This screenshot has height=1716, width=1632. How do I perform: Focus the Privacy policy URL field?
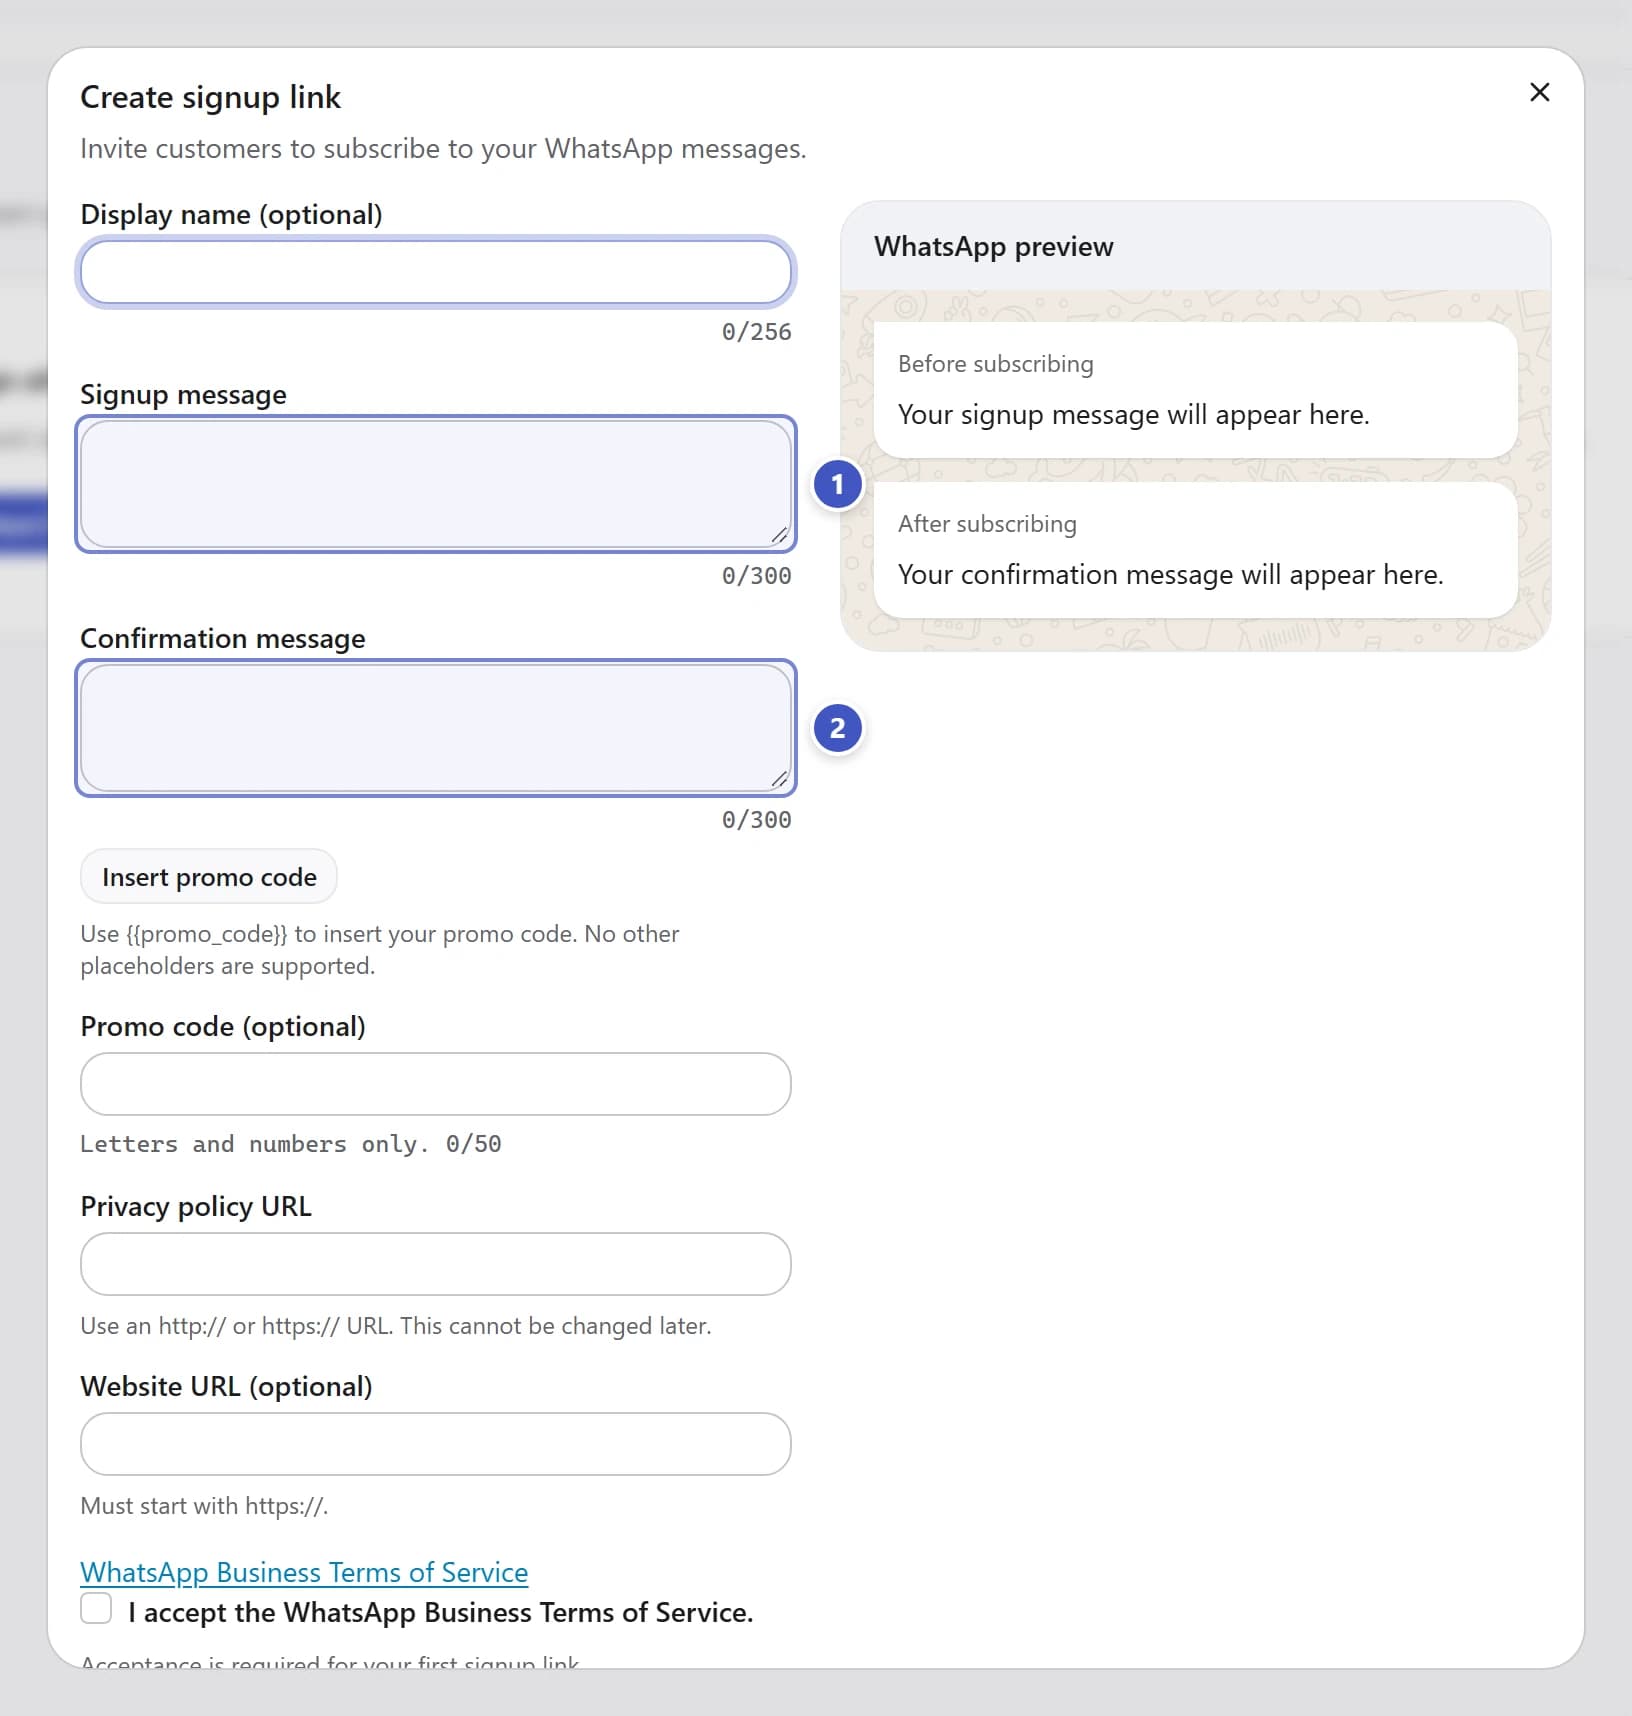[x=436, y=1264]
